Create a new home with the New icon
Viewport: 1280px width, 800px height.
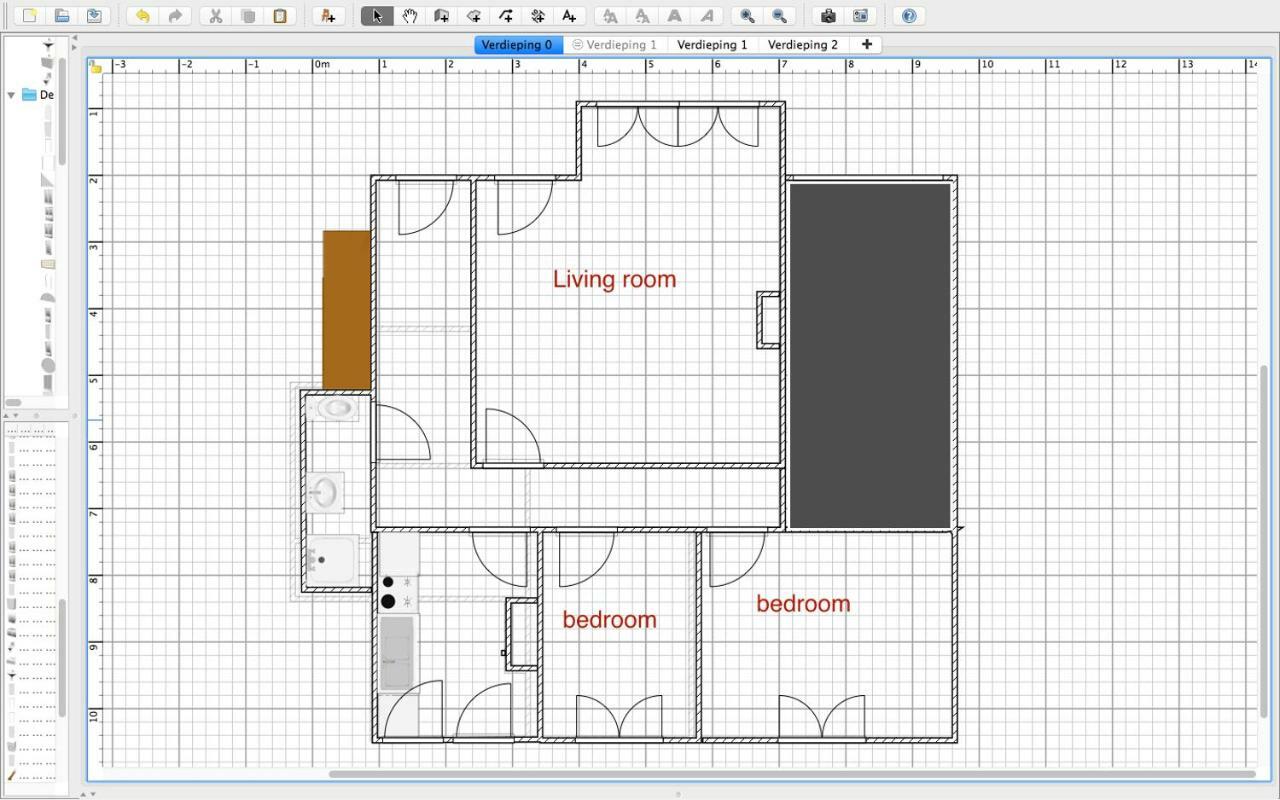click(x=30, y=16)
